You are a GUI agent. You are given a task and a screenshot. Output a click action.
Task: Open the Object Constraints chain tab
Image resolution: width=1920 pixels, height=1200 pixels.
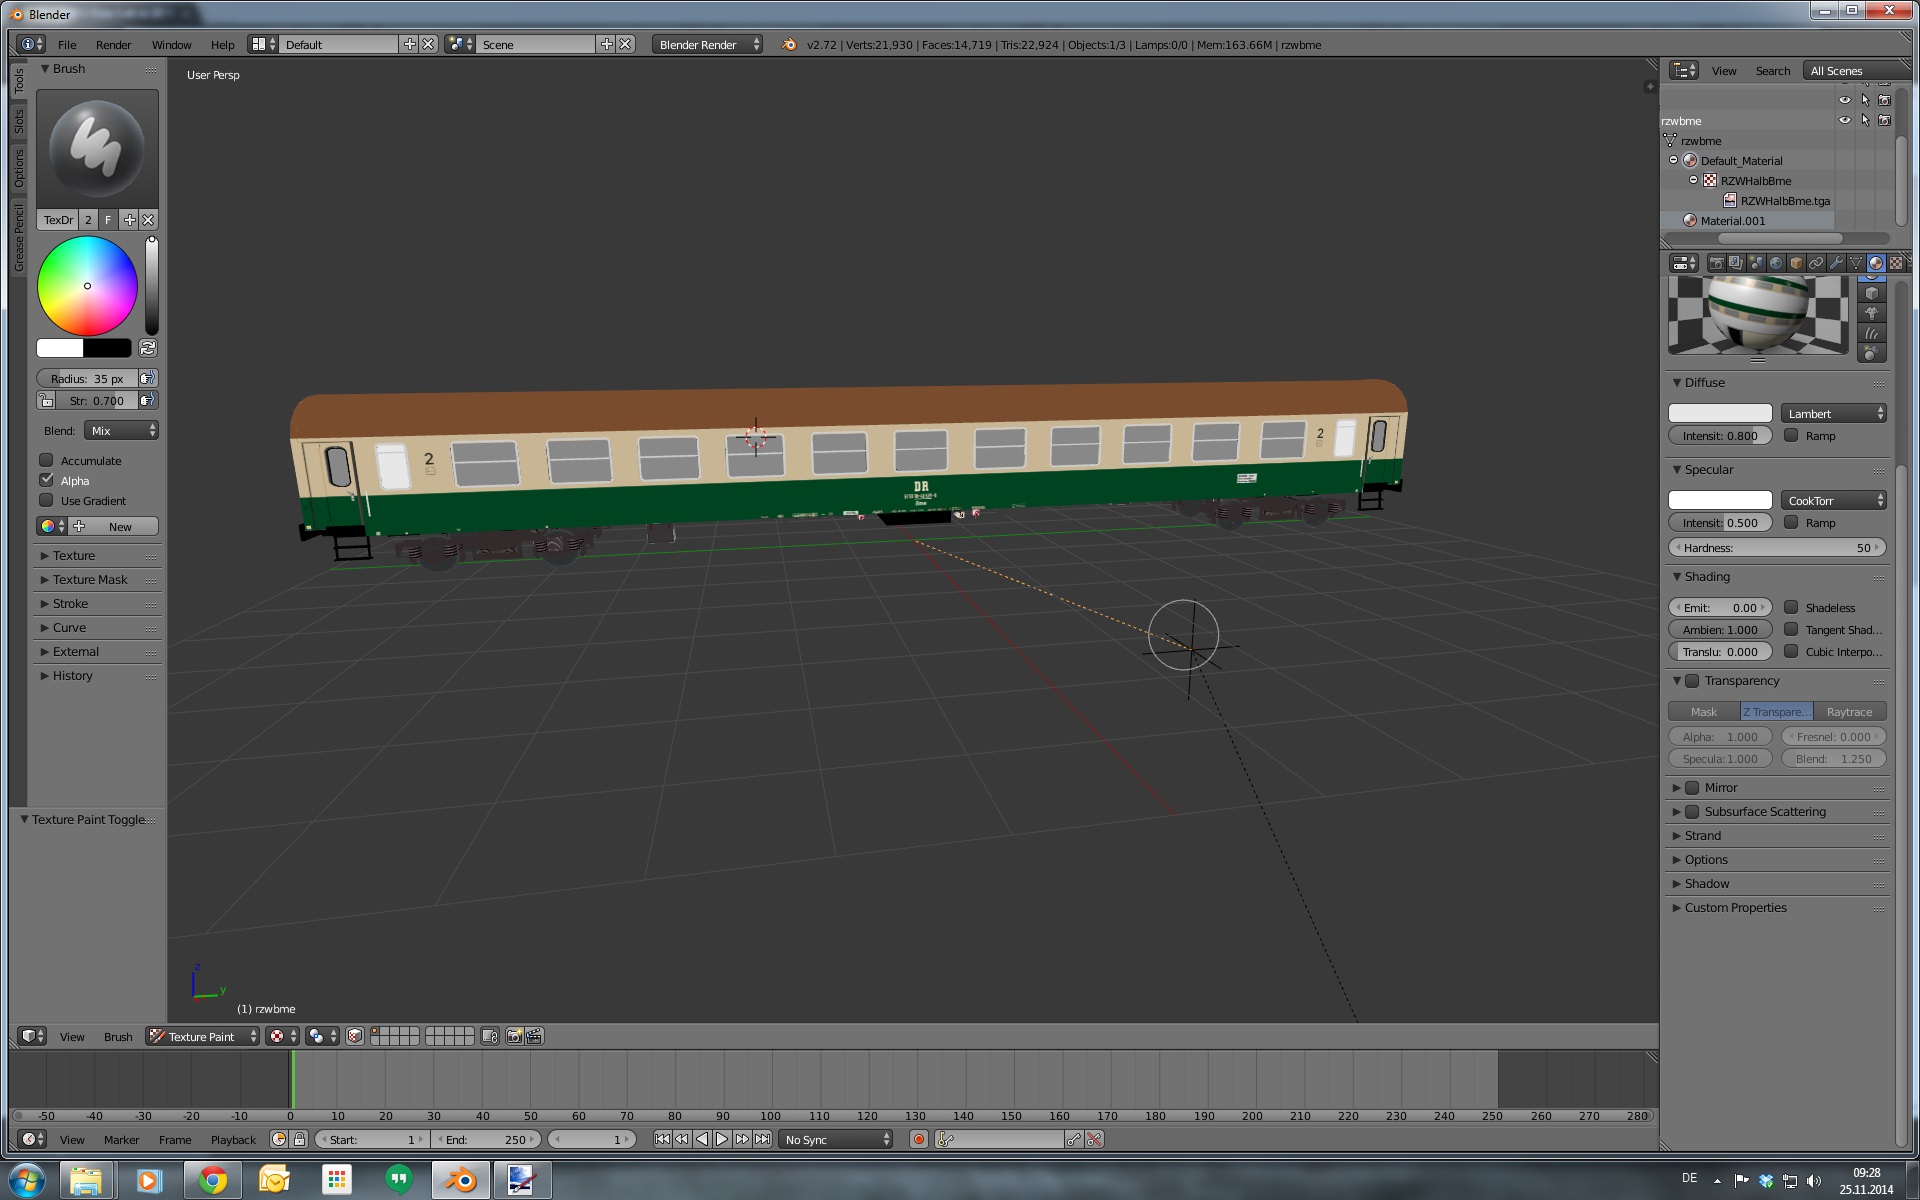coord(1816,263)
